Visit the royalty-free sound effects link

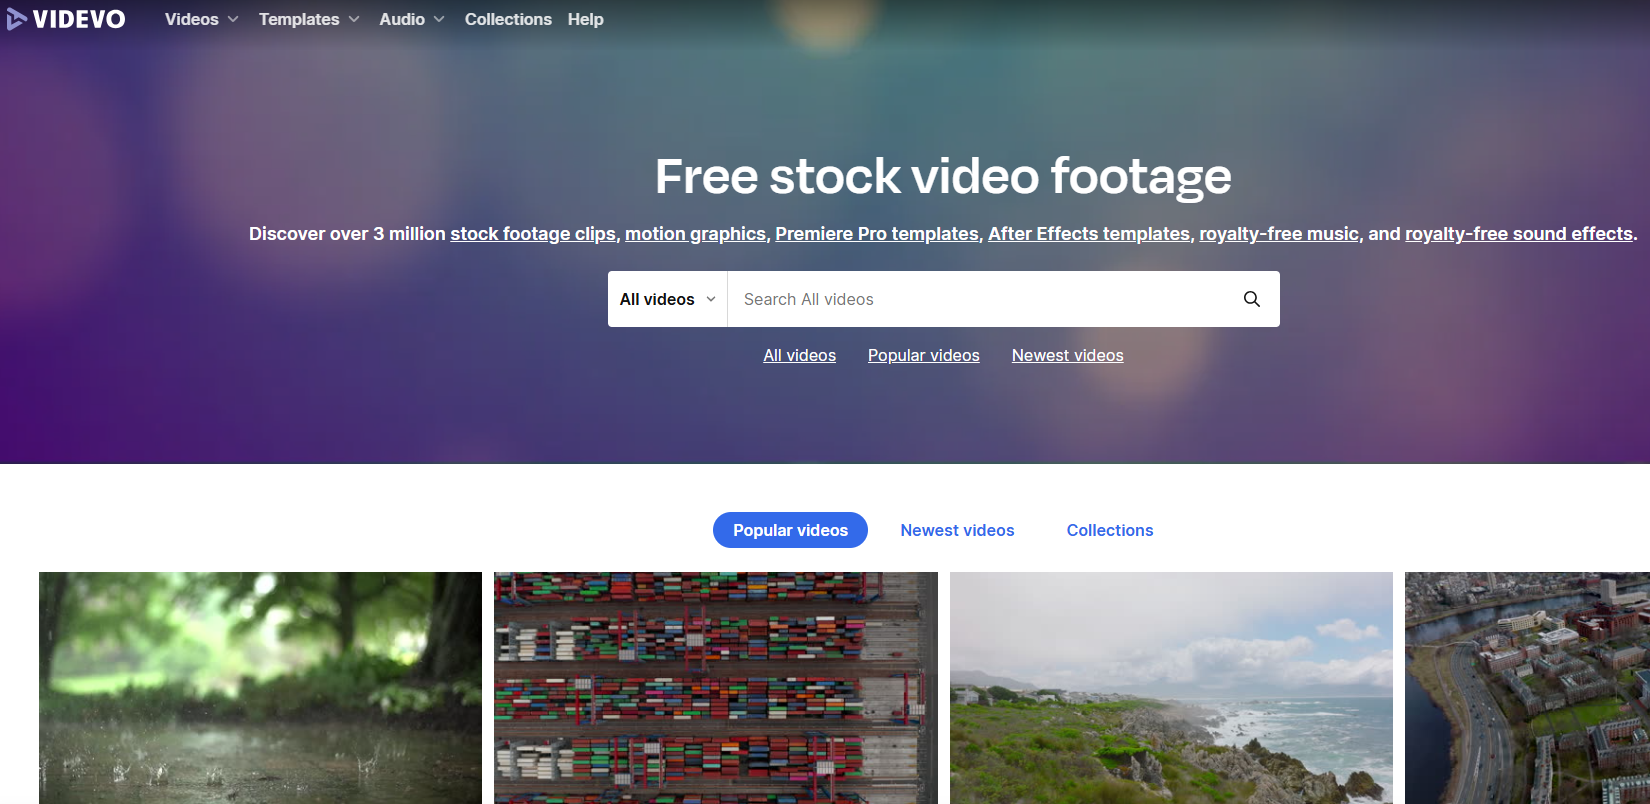pyautogui.click(x=1519, y=234)
